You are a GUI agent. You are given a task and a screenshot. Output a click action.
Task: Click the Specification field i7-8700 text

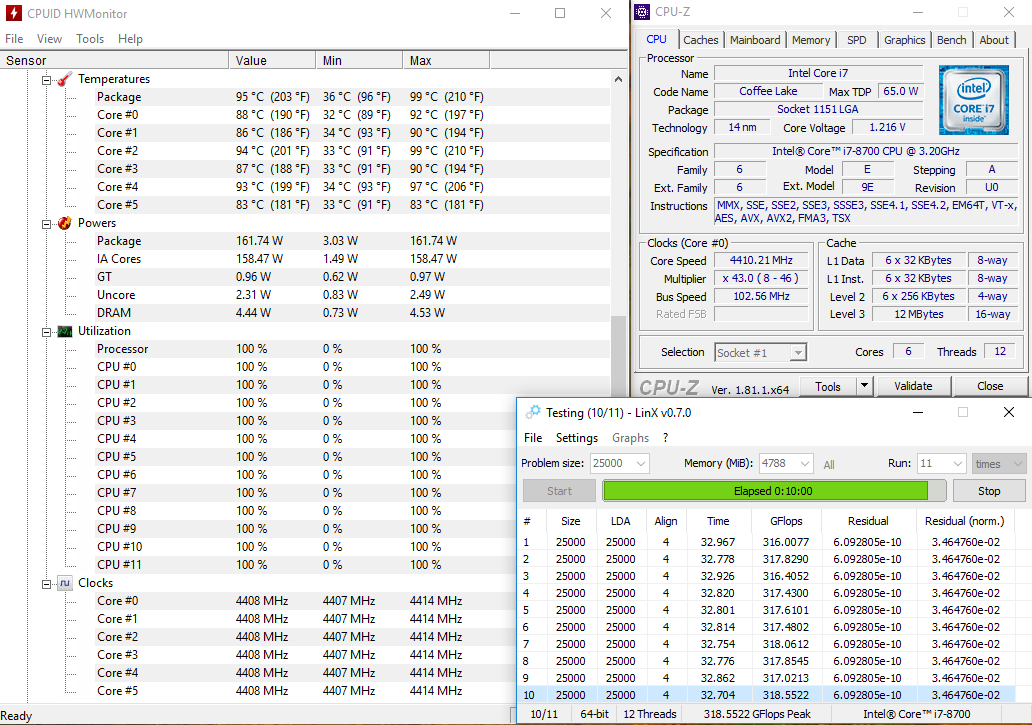[865, 151]
